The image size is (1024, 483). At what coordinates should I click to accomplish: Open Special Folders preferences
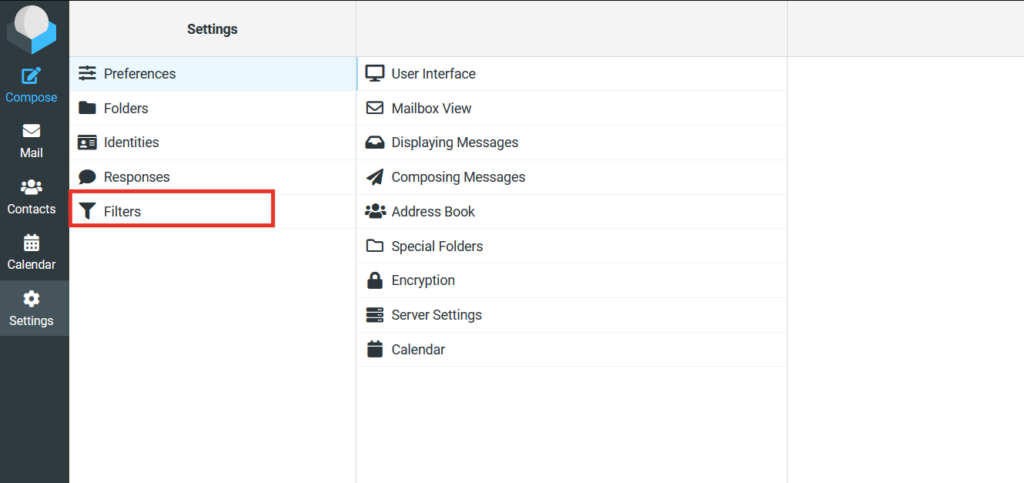point(572,246)
